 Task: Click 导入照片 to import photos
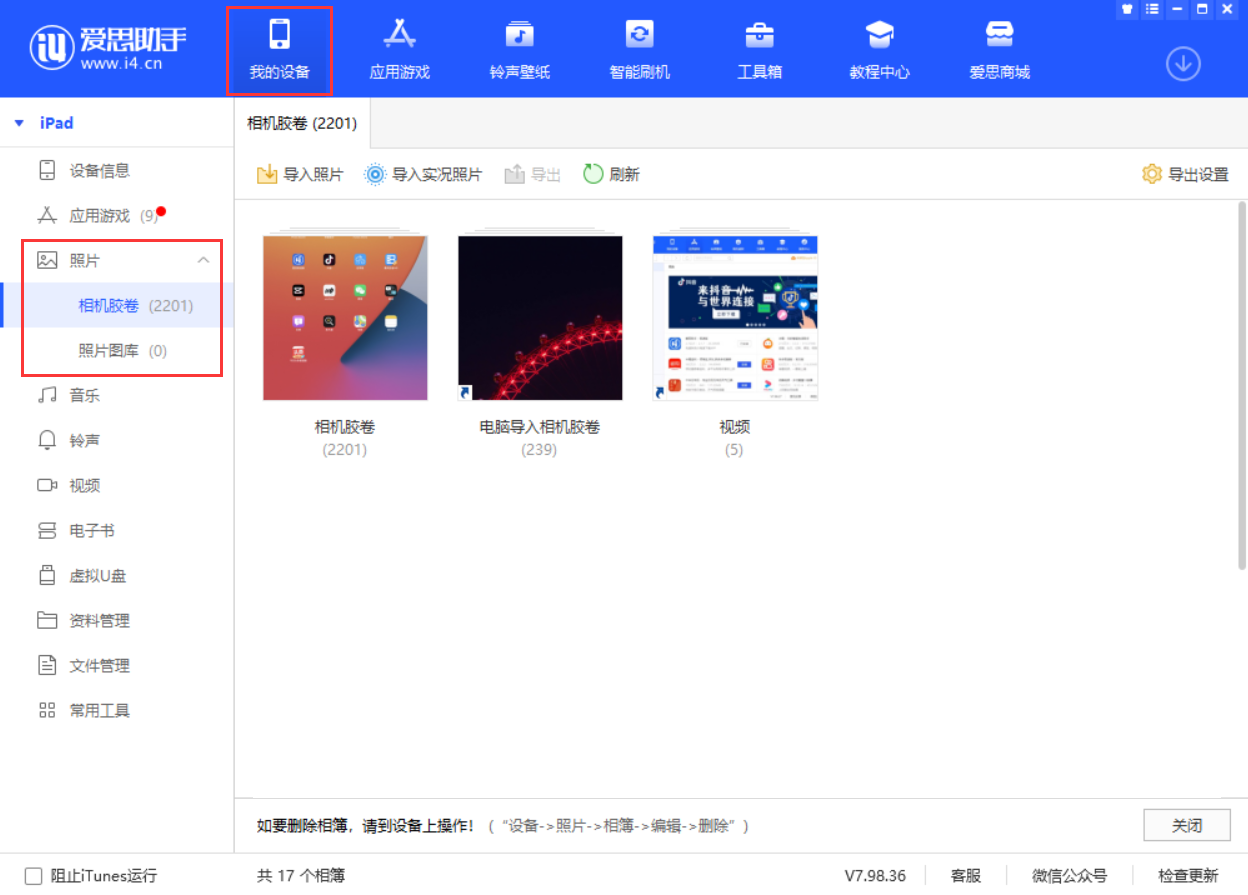pos(300,174)
